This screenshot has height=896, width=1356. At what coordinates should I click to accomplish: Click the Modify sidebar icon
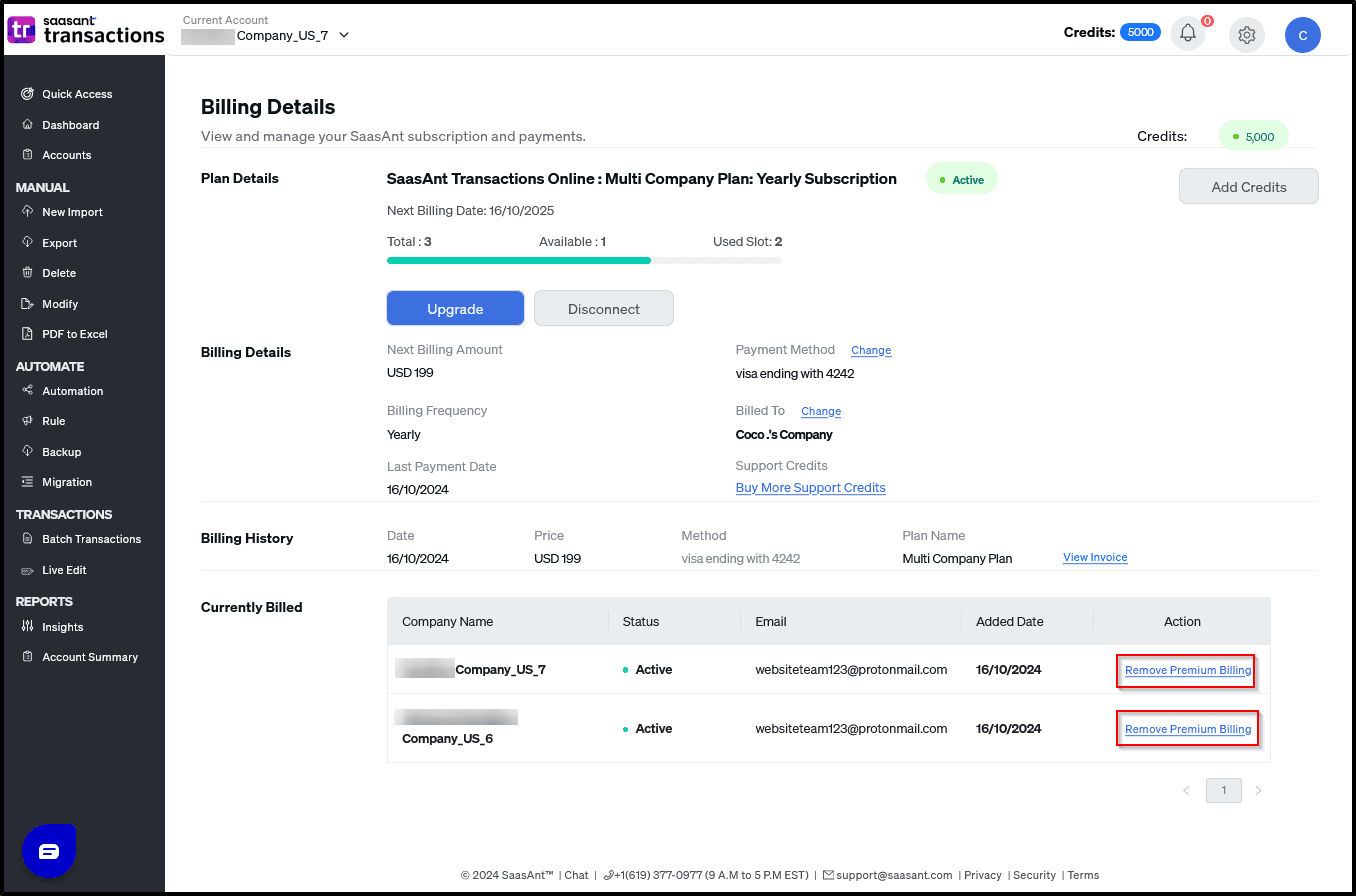[x=27, y=304]
